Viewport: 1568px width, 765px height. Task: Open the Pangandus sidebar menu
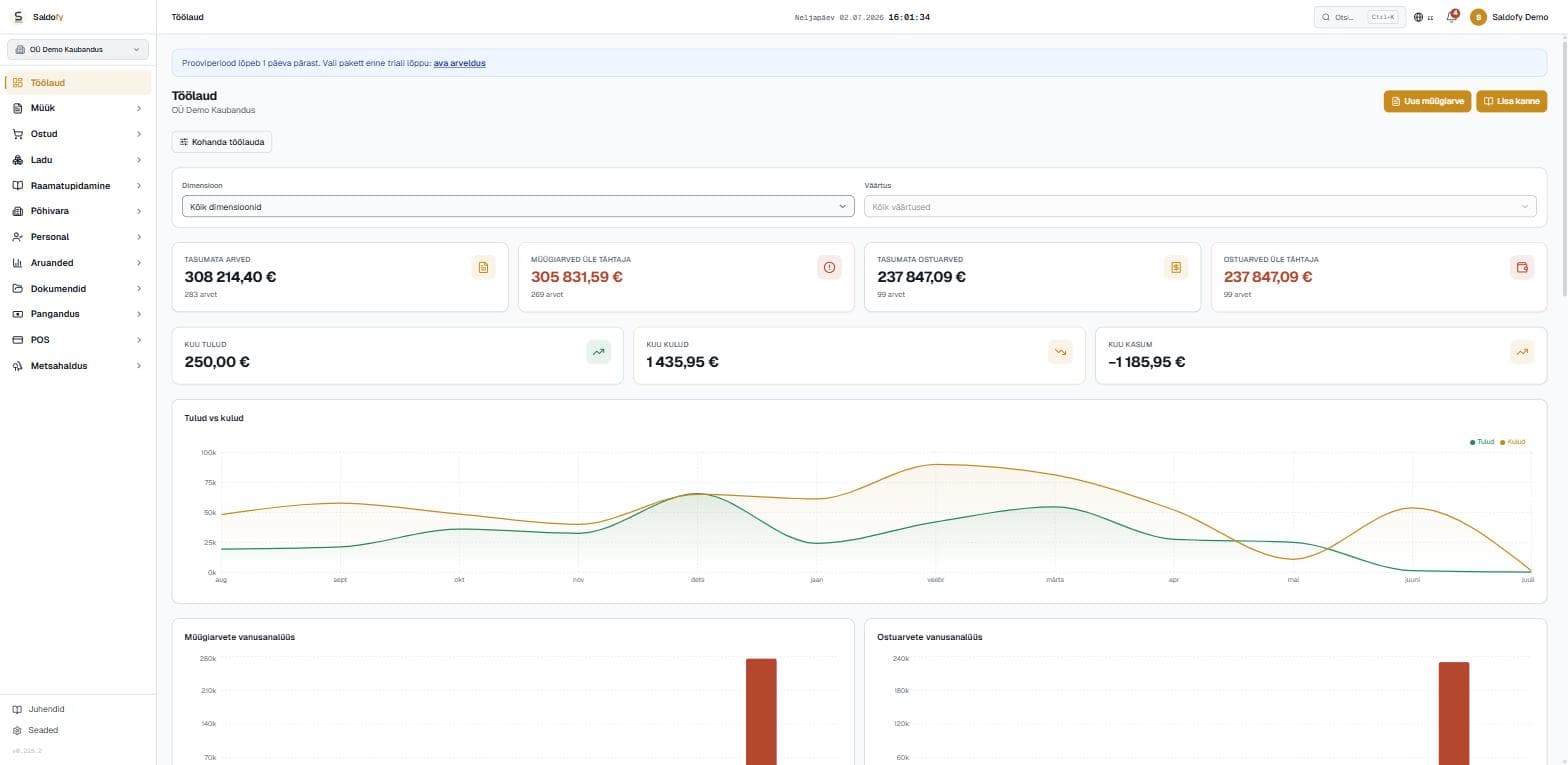click(x=78, y=314)
